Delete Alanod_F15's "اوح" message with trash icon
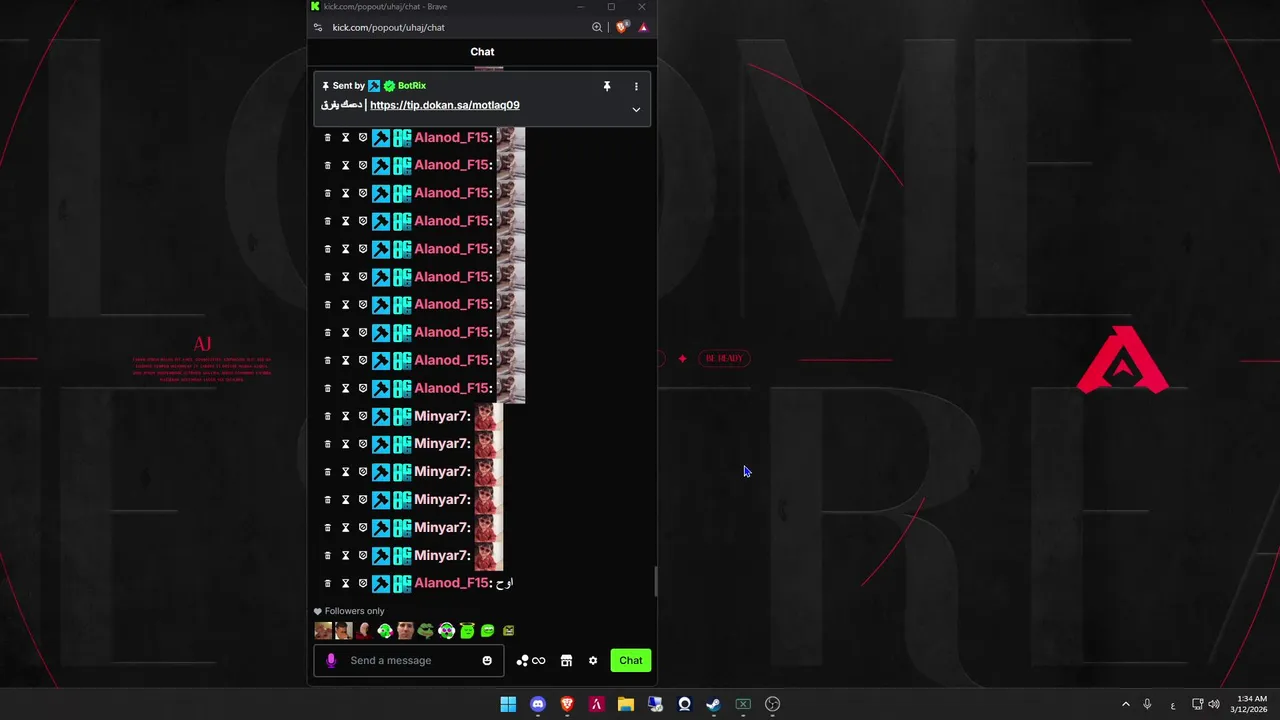 [328, 583]
